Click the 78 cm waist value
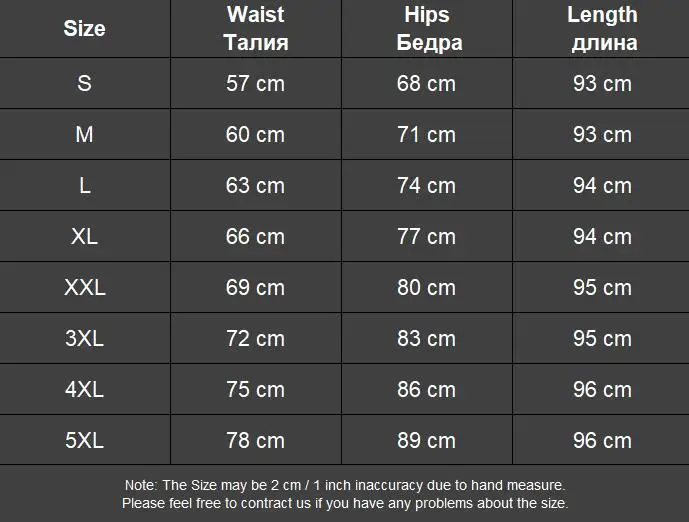The image size is (689, 522). pos(256,440)
